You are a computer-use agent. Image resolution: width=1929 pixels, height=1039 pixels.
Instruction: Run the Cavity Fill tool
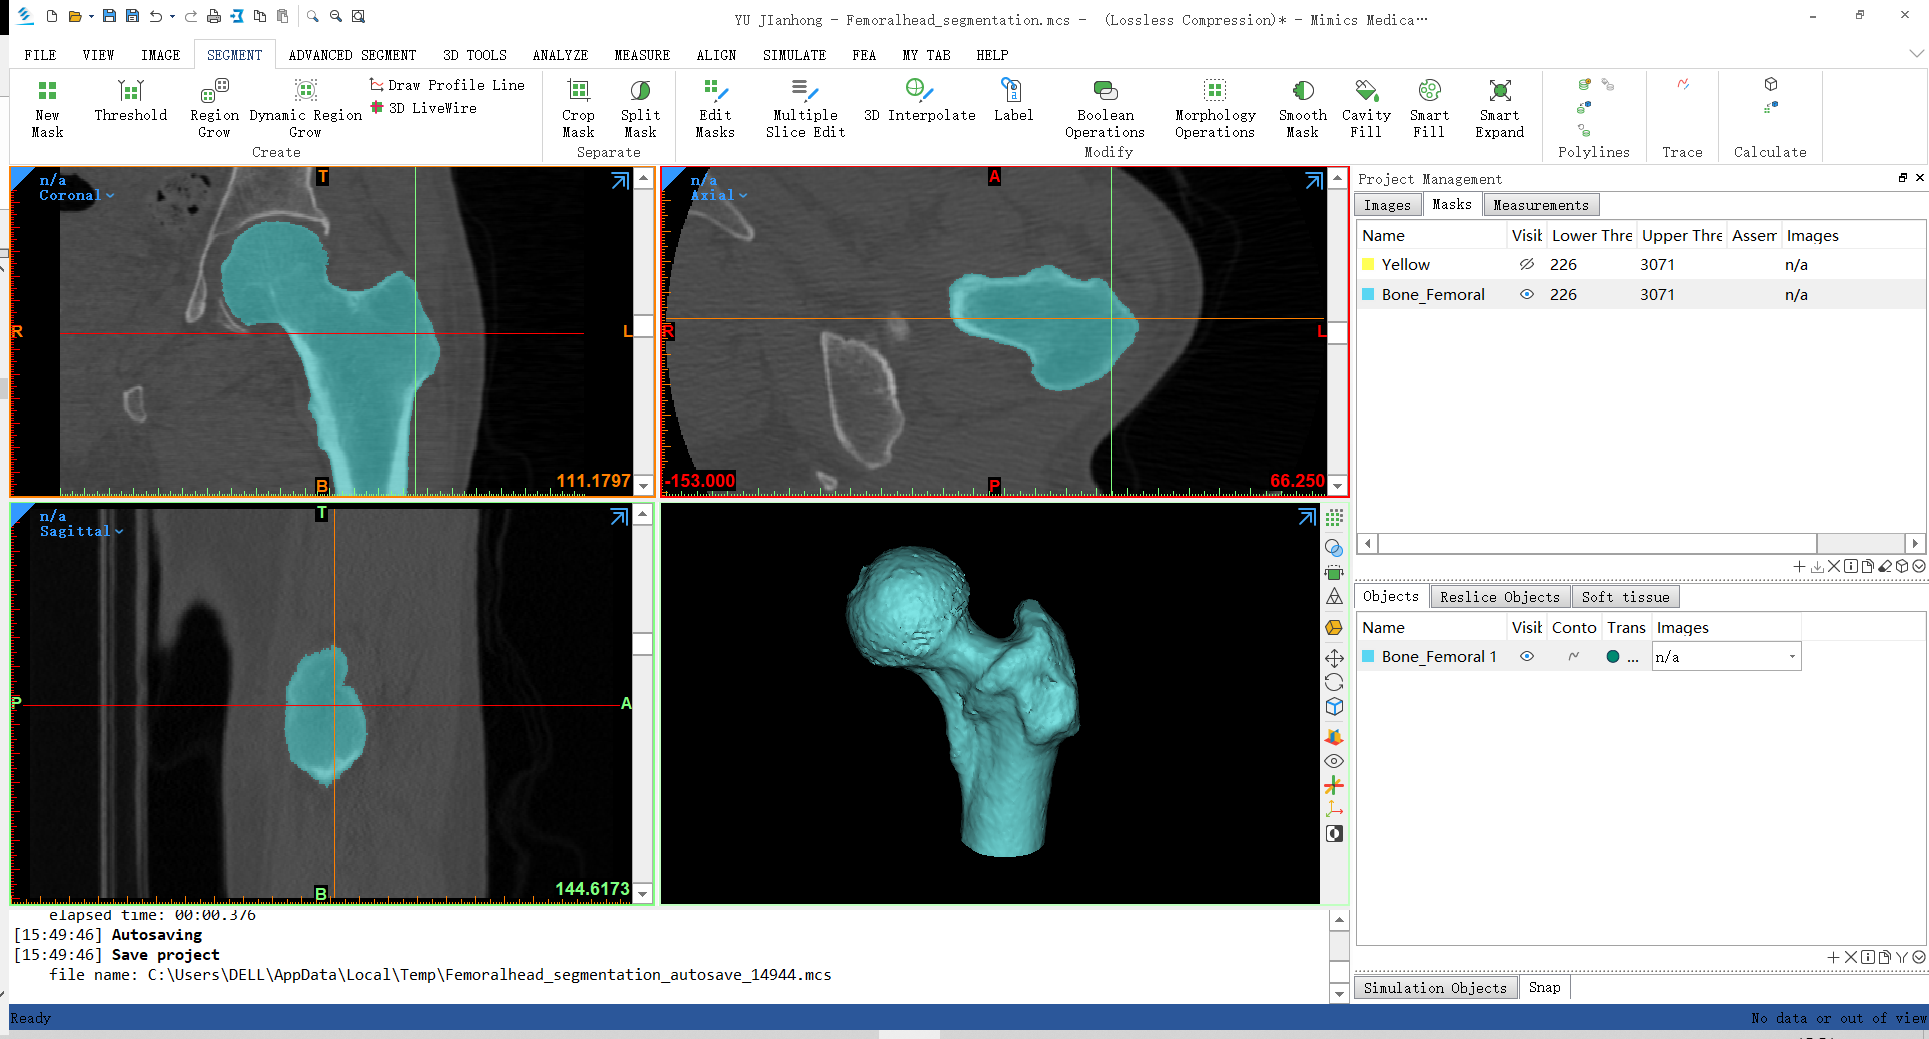click(x=1366, y=108)
